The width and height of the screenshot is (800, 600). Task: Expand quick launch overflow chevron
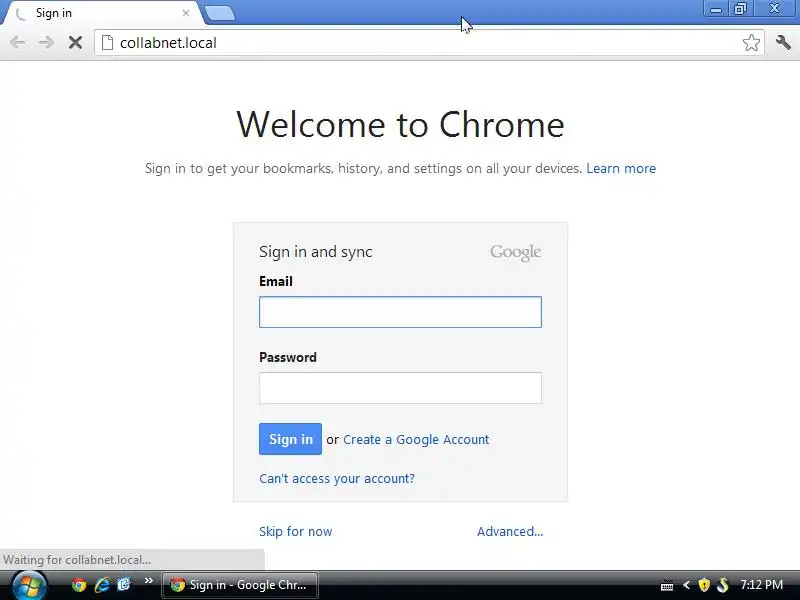148,581
